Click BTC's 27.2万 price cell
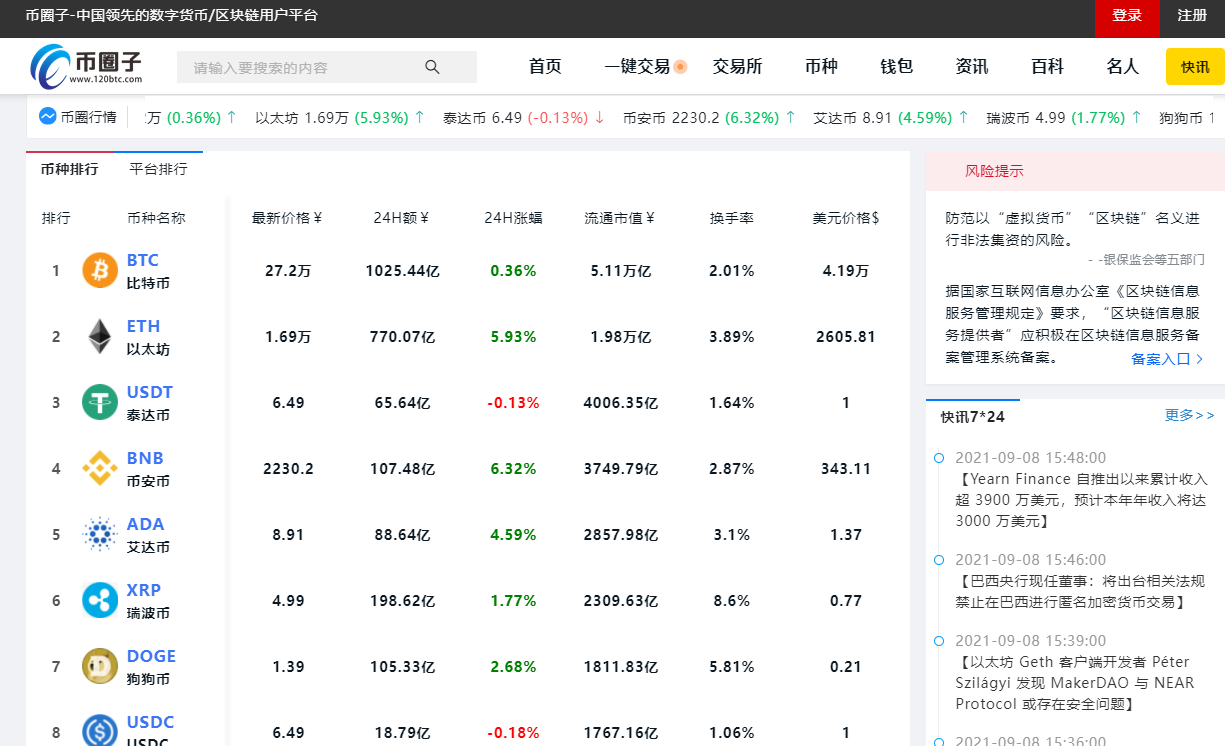 [288, 270]
